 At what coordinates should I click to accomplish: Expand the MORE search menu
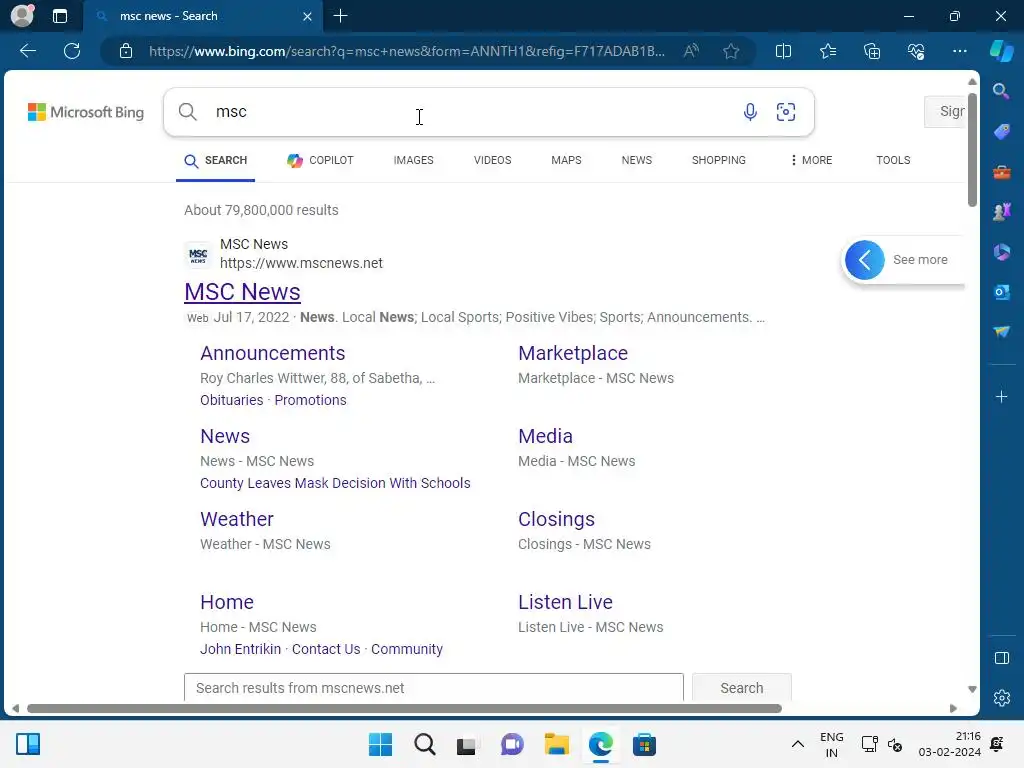(811, 160)
